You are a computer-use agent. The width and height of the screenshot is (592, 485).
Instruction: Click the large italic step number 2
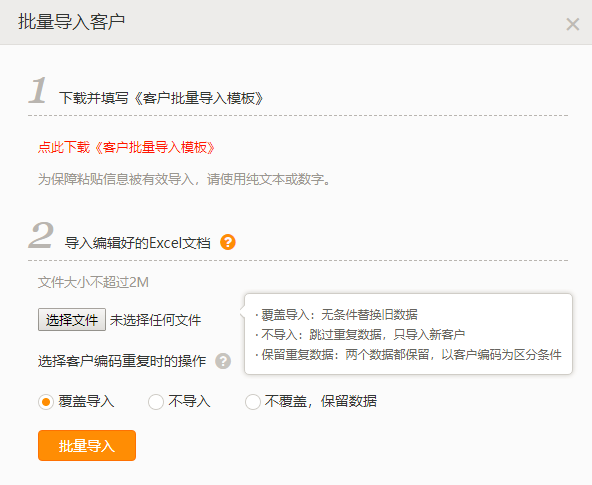click(x=41, y=235)
